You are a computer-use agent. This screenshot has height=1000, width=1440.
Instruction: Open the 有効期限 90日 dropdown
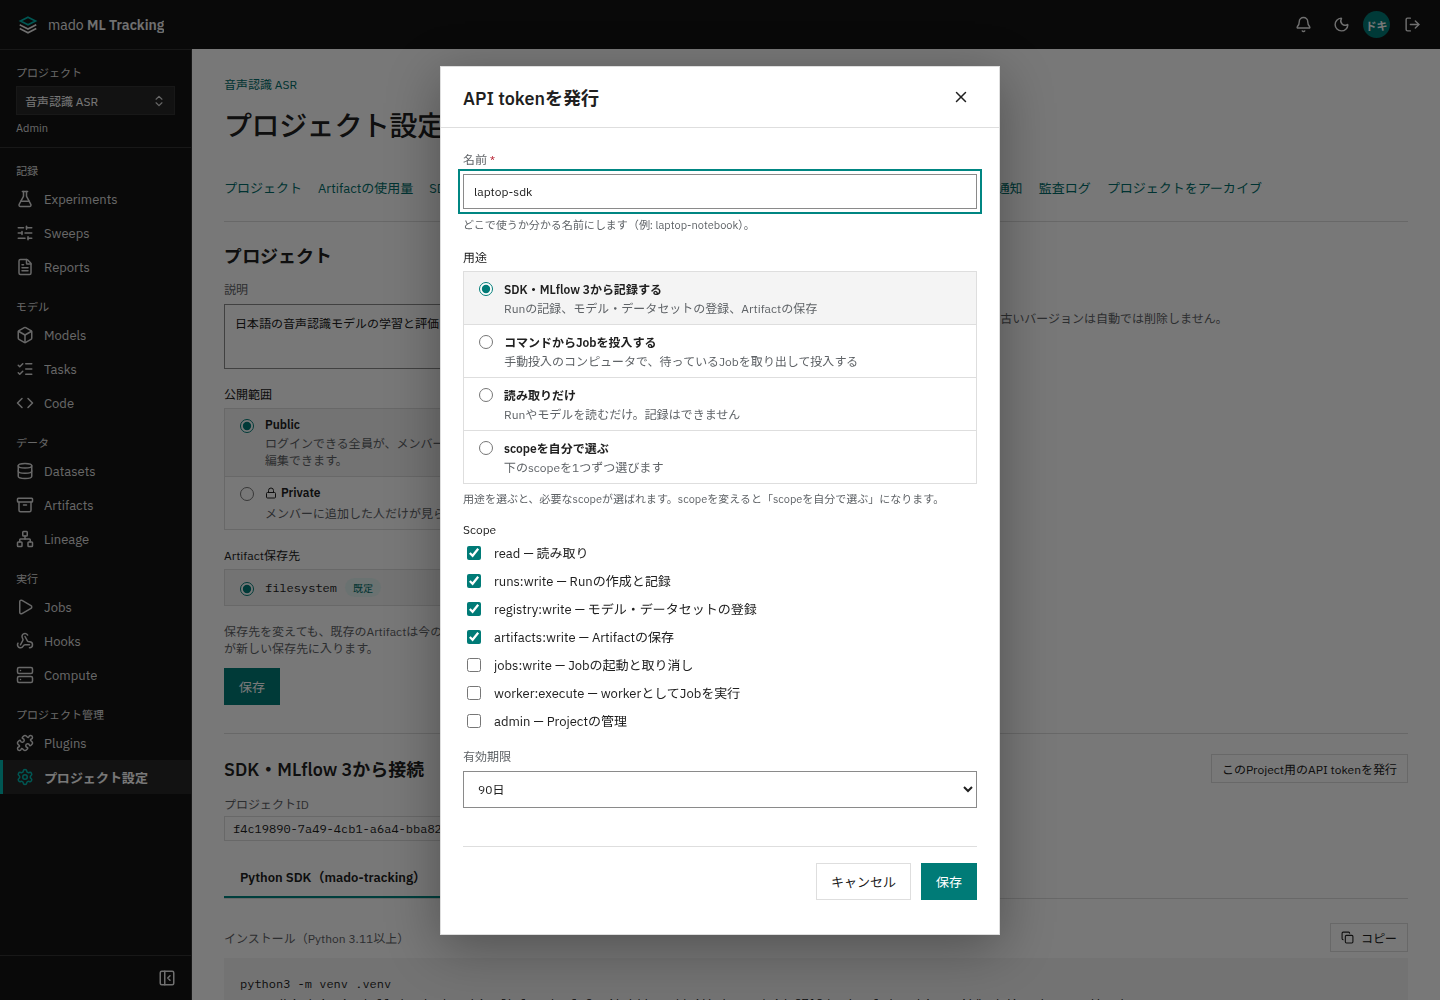point(720,789)
